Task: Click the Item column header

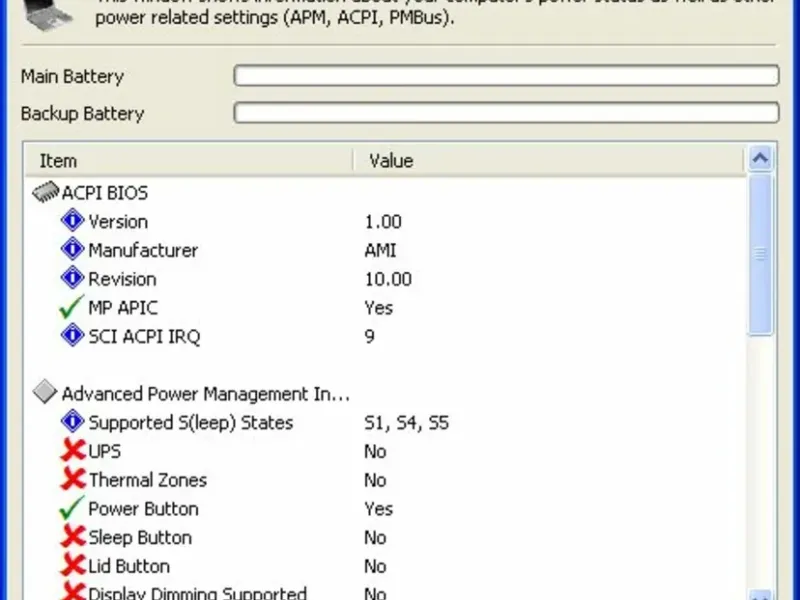Action: click(189, 161)
